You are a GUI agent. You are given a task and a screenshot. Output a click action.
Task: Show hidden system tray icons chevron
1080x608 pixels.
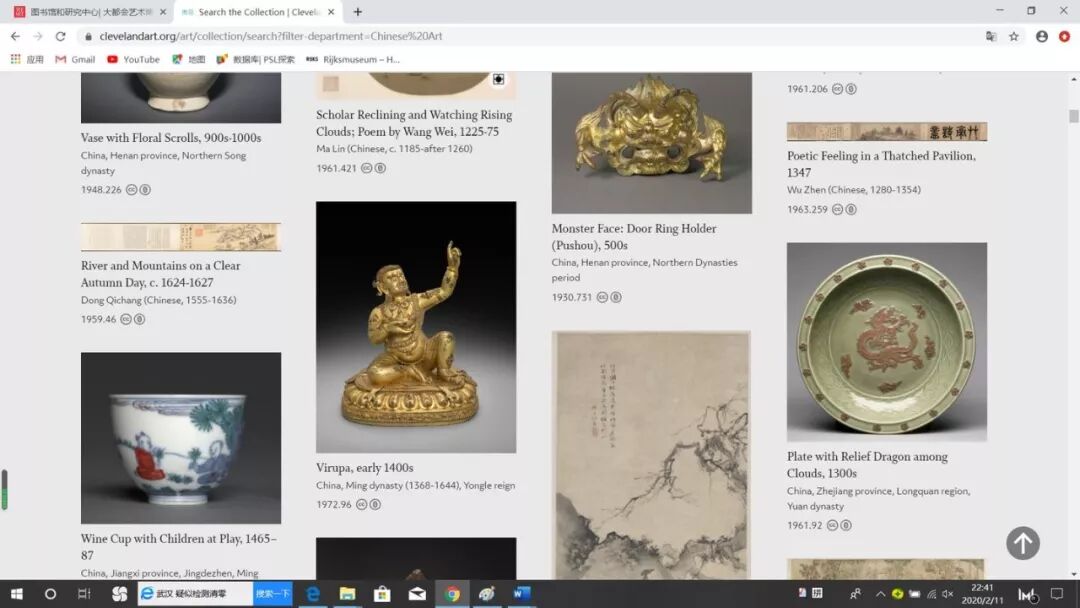[880, 594]
